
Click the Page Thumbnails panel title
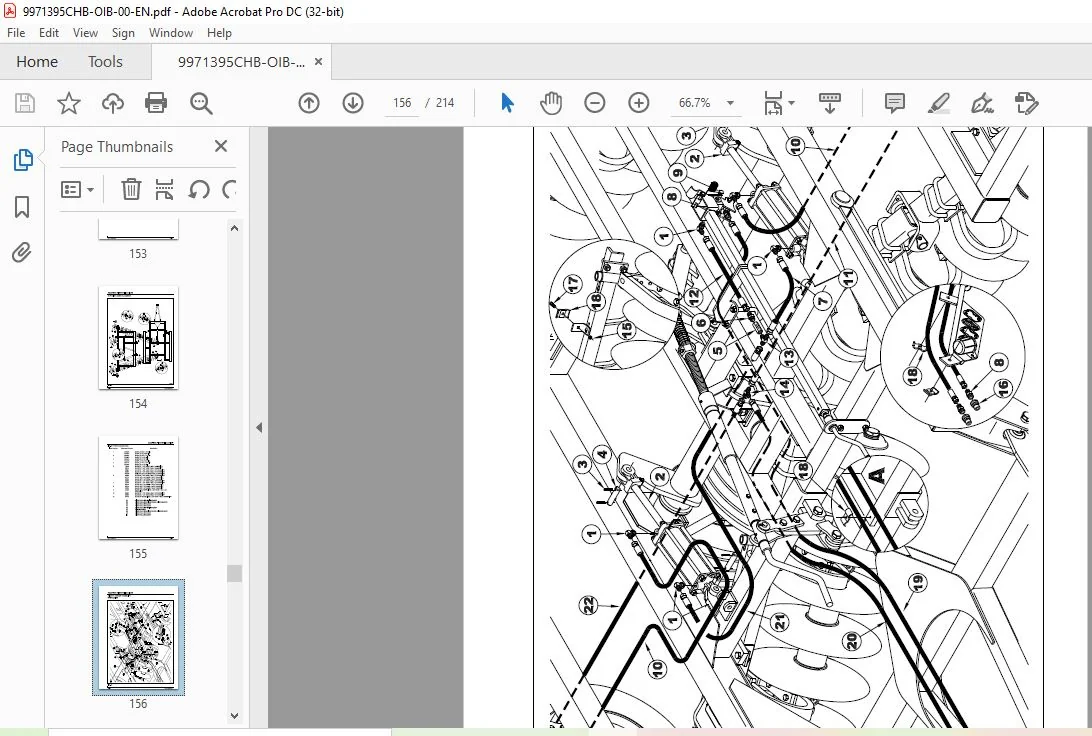point(117,147)
